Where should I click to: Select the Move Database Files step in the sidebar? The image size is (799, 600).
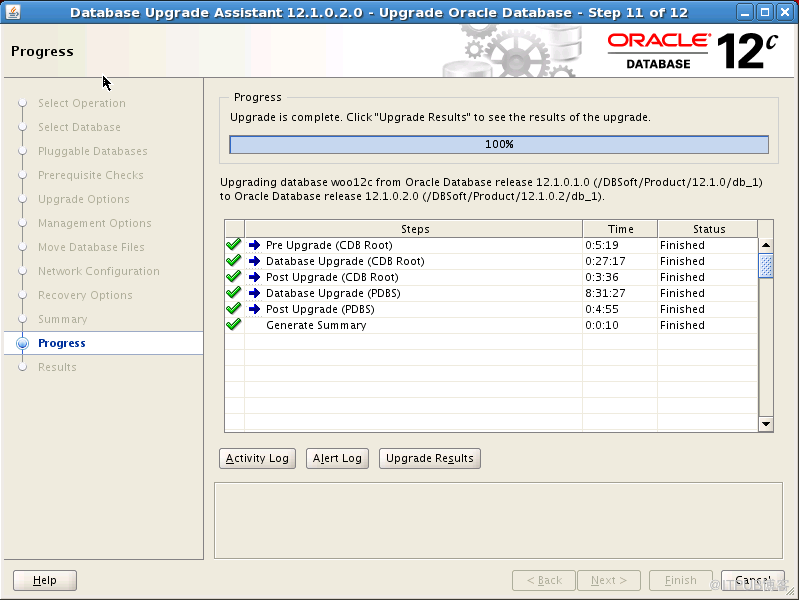91,247
